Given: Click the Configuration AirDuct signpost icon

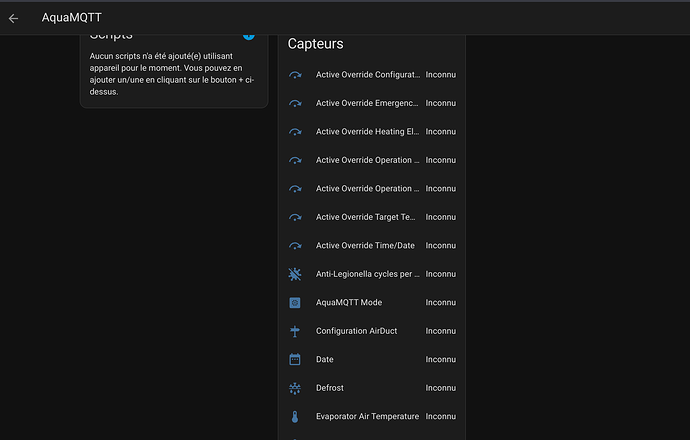Looking at the screenshot, I should (x=295, y=331).
